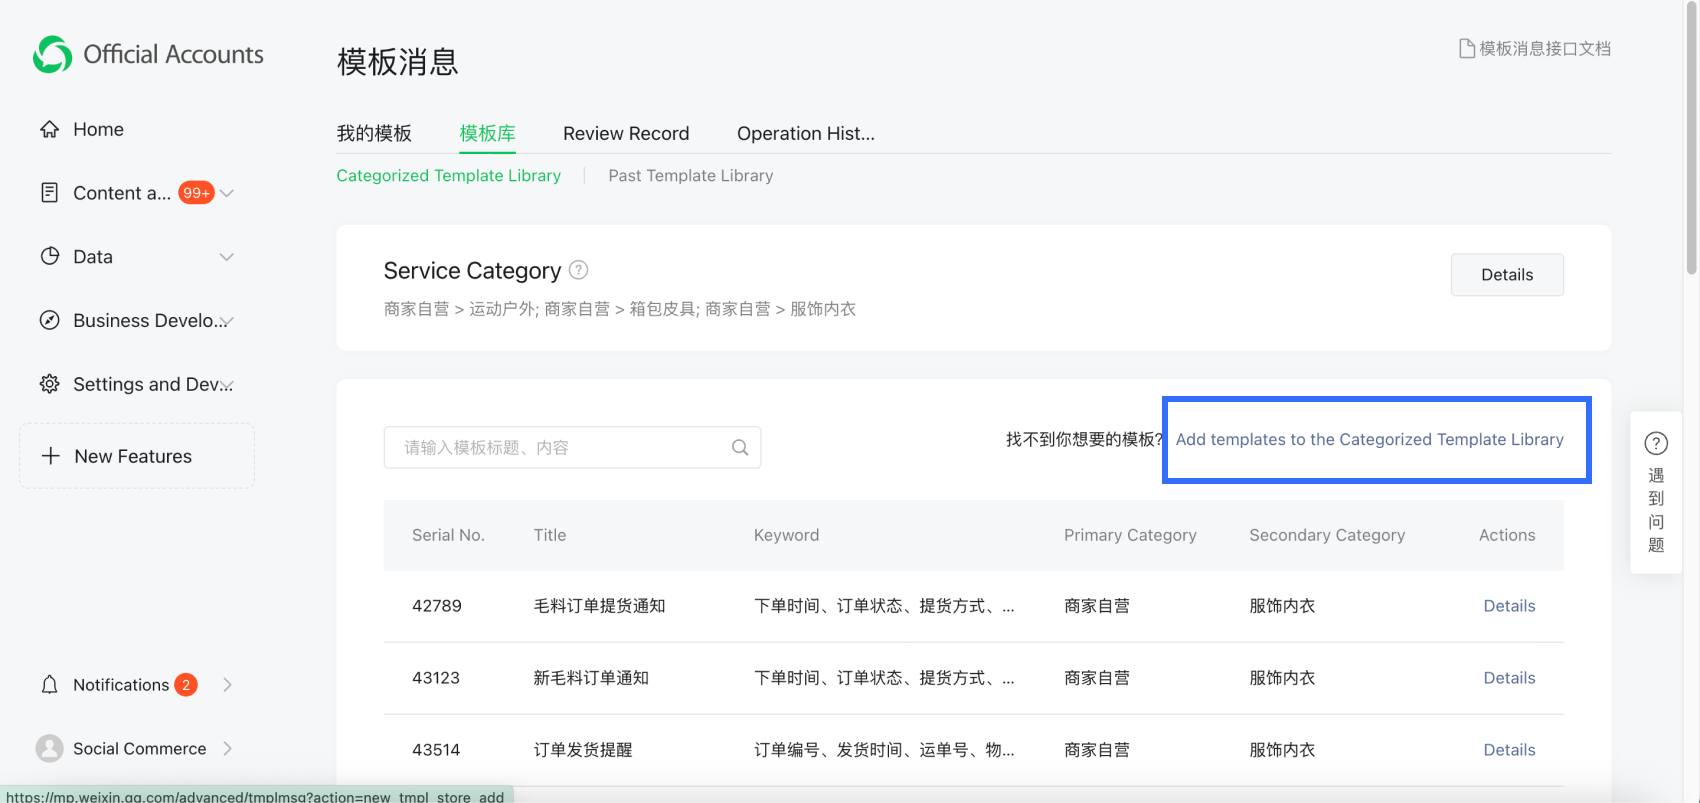Click Add templates to the Categorized Template Library
Viewport: 1700px width, 803px height.
click(x=1369, y=439)
